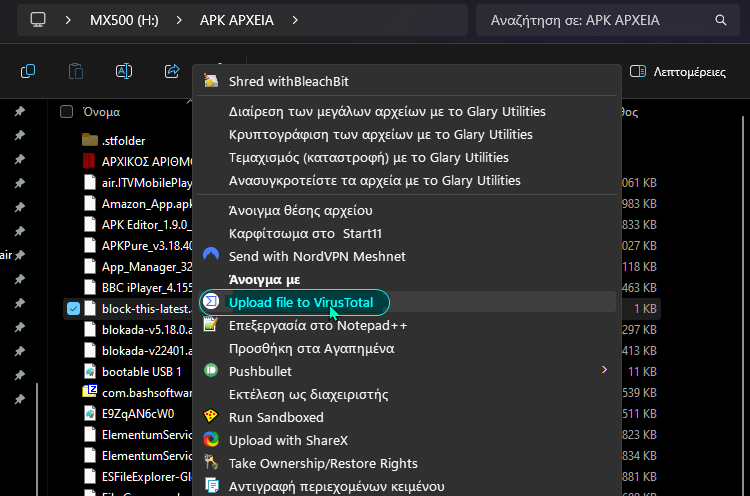Choose Upload file to VirusTotal

click(407, 302)
